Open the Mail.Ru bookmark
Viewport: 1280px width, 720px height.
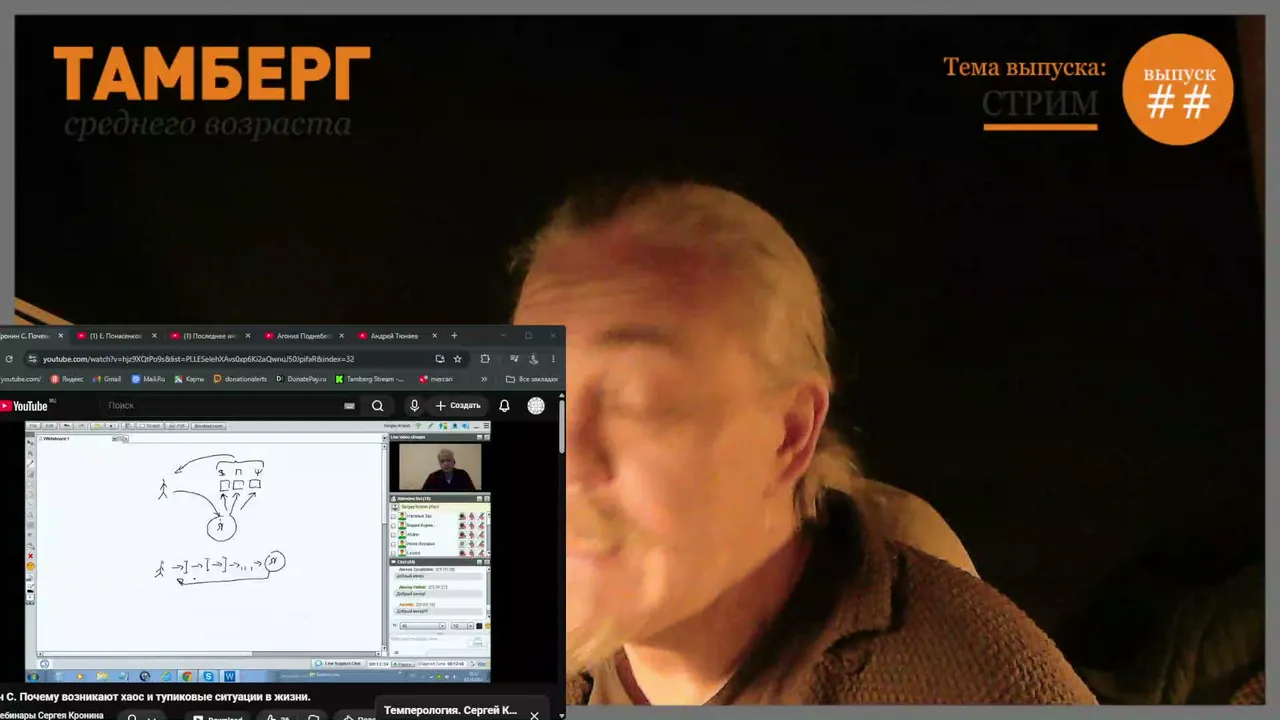(148, 379)
